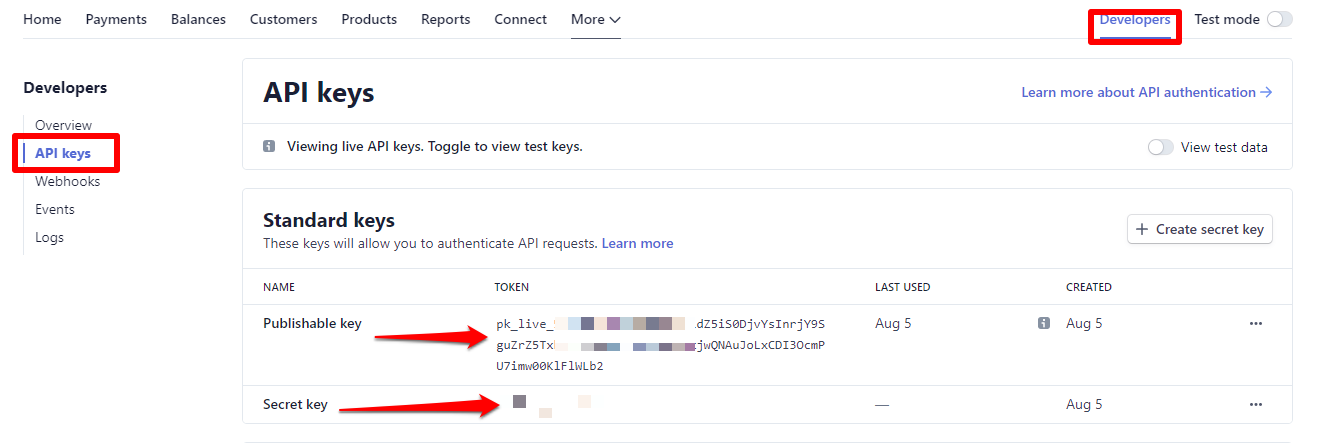The image size is (1320, 443).
Task: Open the three-dot menu for Secret key
Action: 1255,405
